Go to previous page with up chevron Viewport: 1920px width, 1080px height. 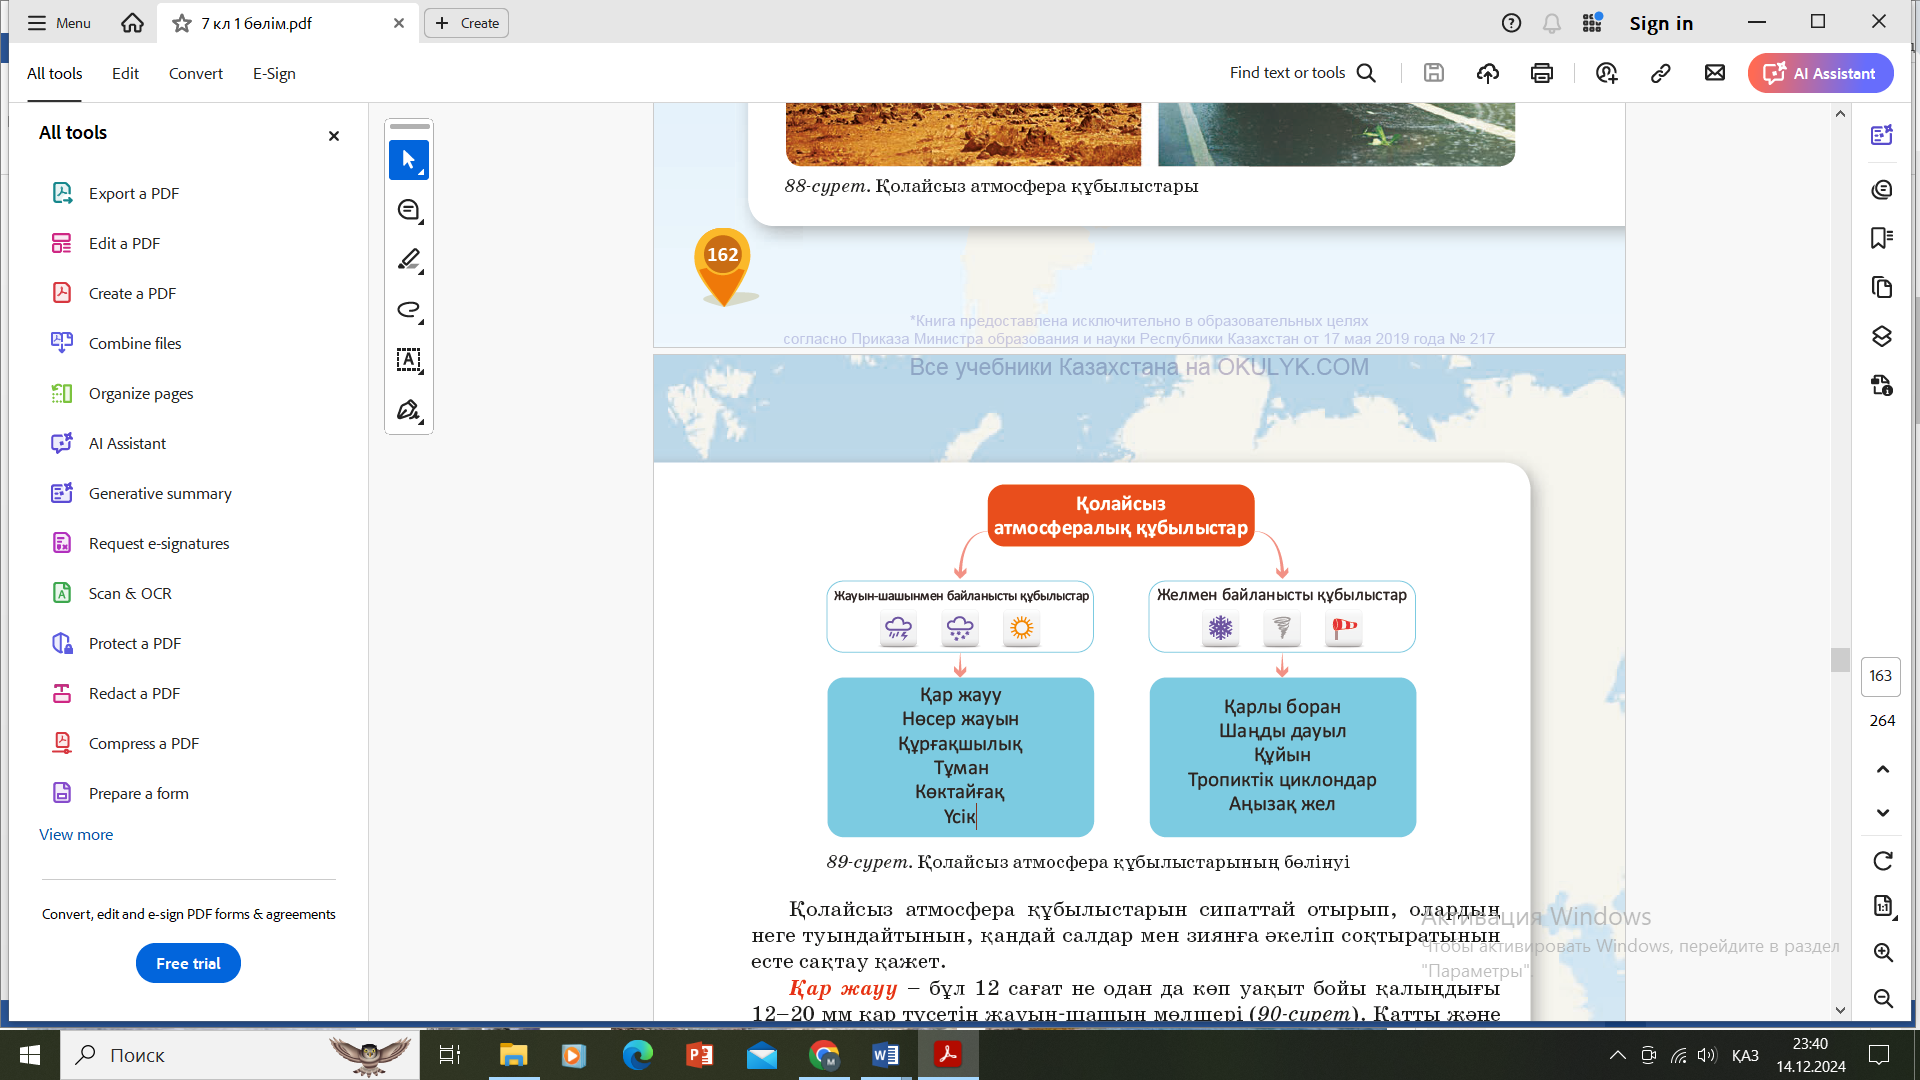coord(1882,769)
